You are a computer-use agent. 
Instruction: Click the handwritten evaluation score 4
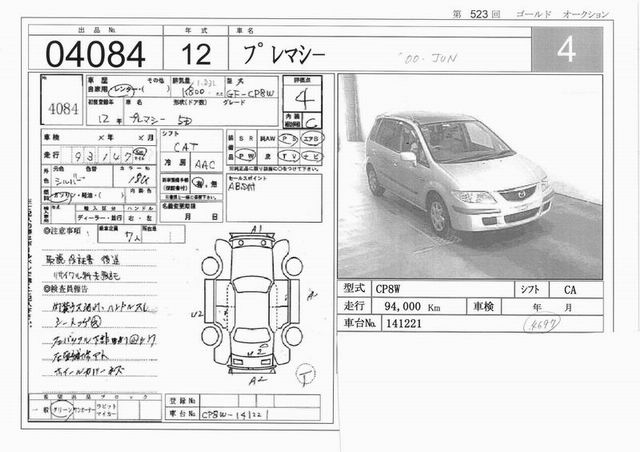click(304, 100)
